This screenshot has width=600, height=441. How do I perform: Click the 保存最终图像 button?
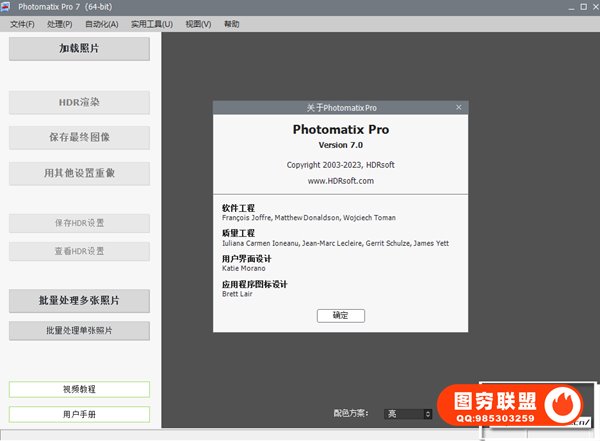coord(79,137)
